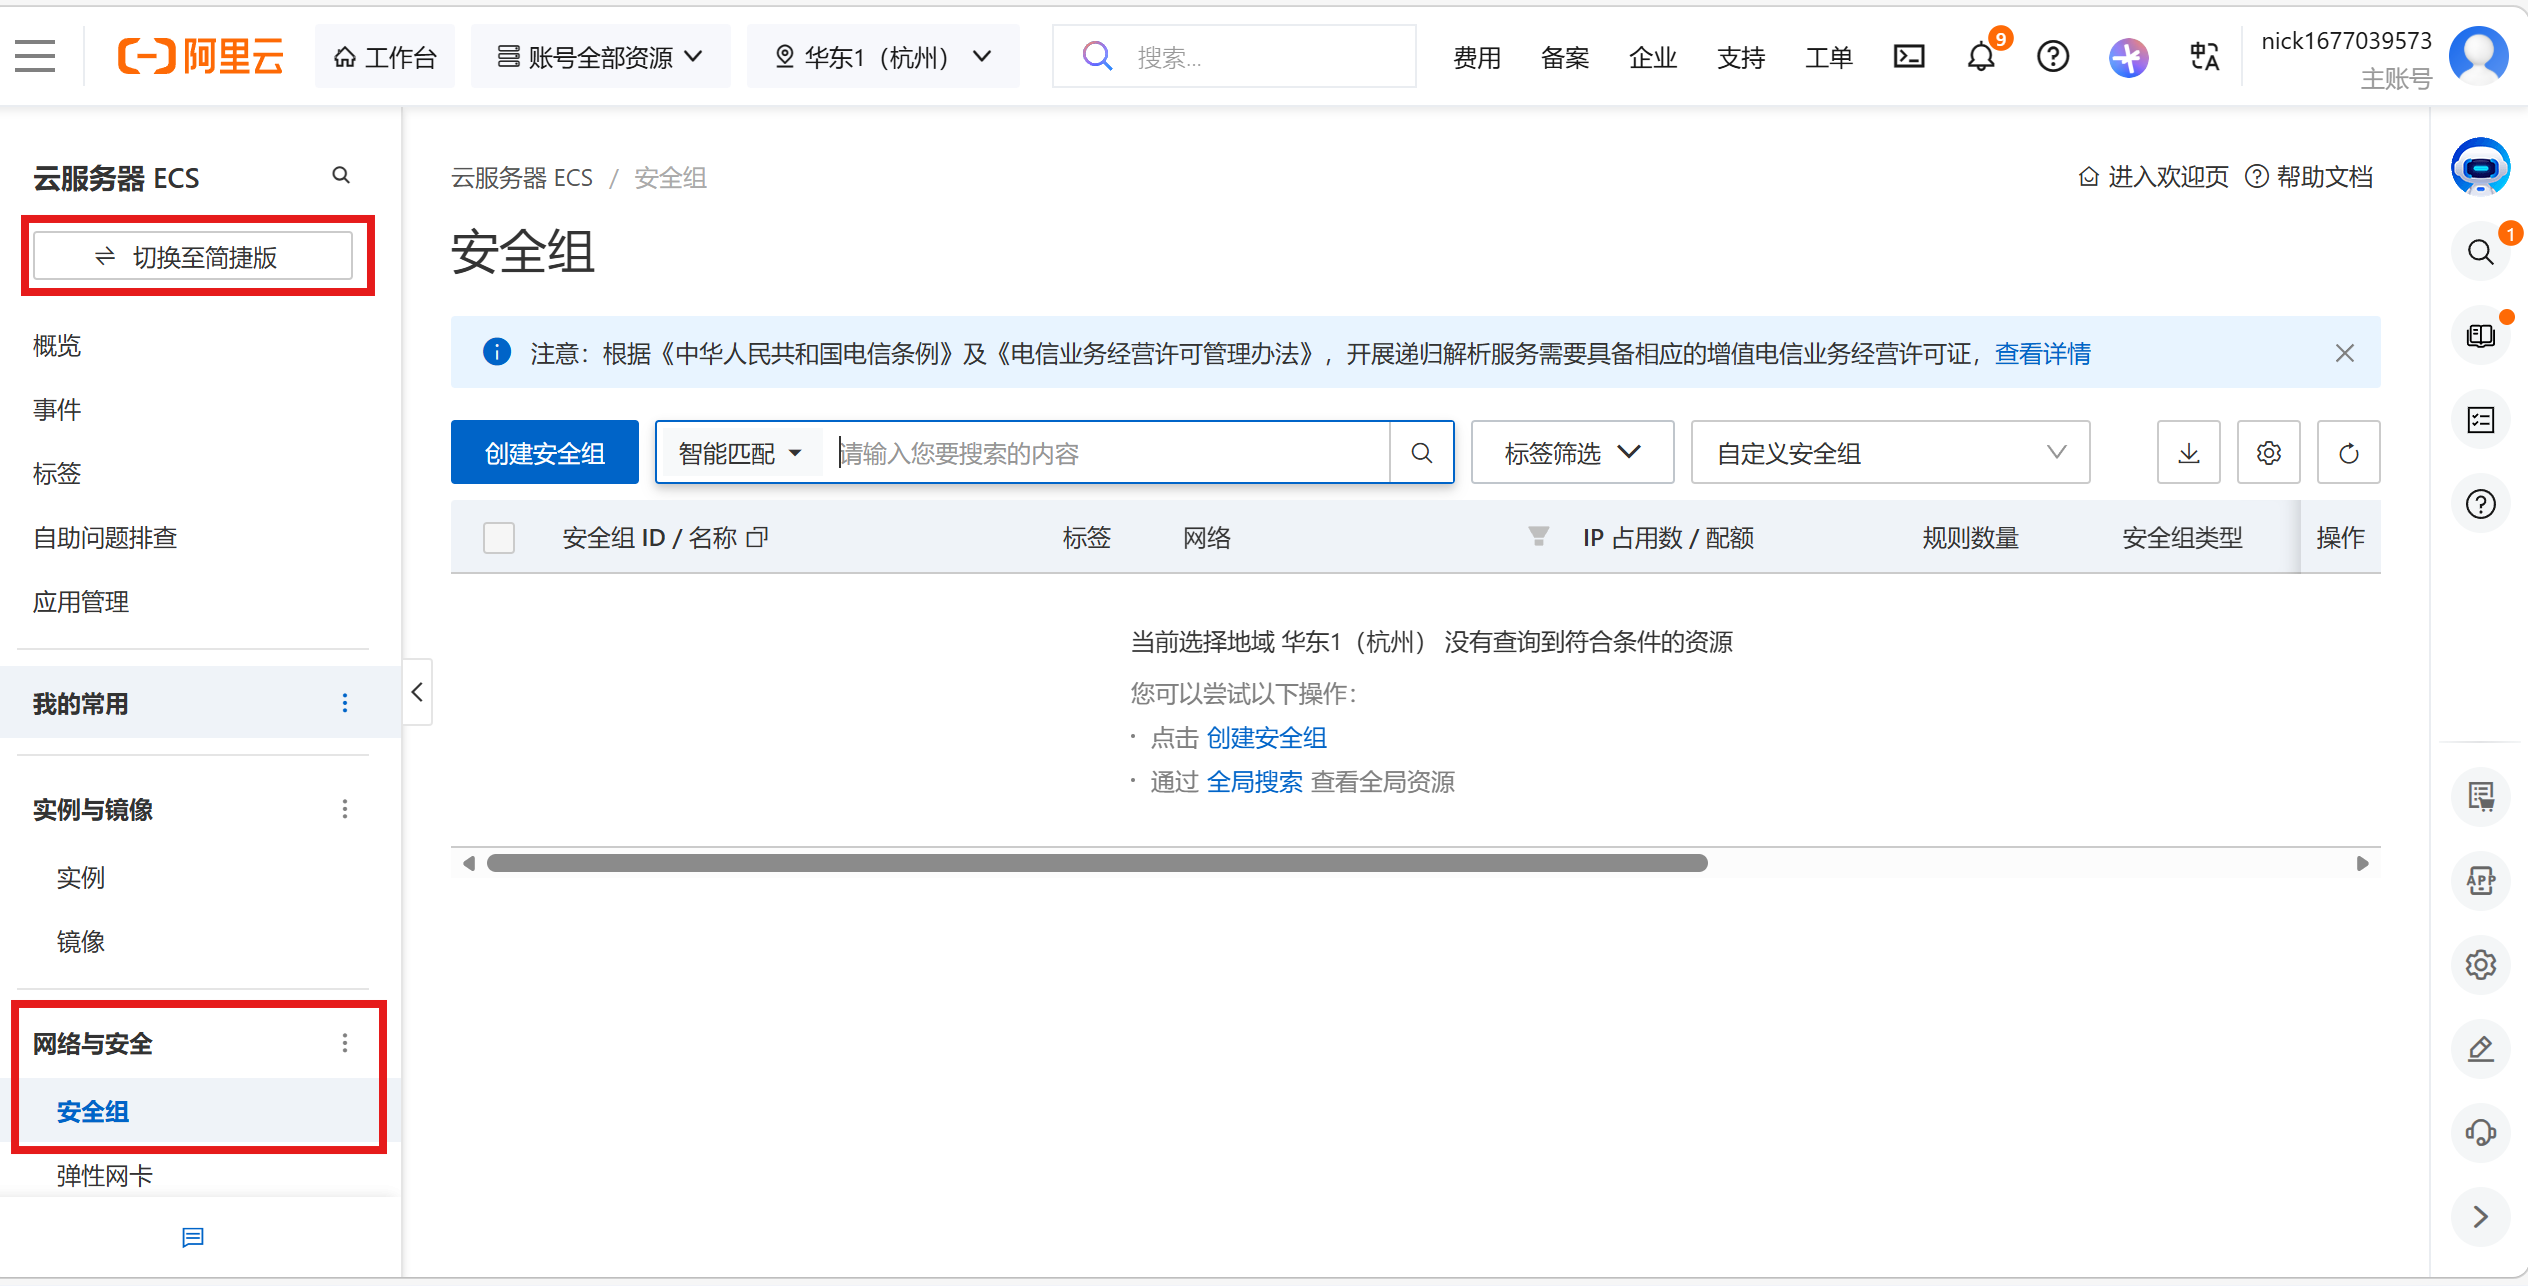The width and height of the screenshot is (2528, 1286).
Task: Click the blue 创建安全组 button
Action: pos(544,453)
